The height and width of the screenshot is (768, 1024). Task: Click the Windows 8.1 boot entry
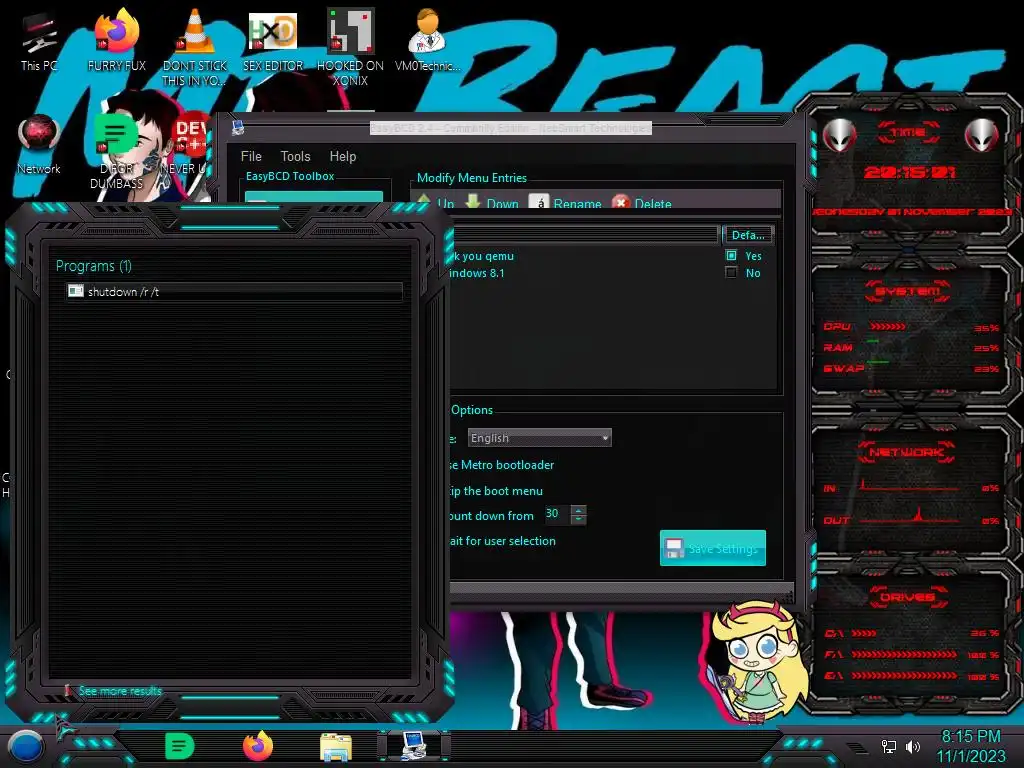click(x=477, y=273)
